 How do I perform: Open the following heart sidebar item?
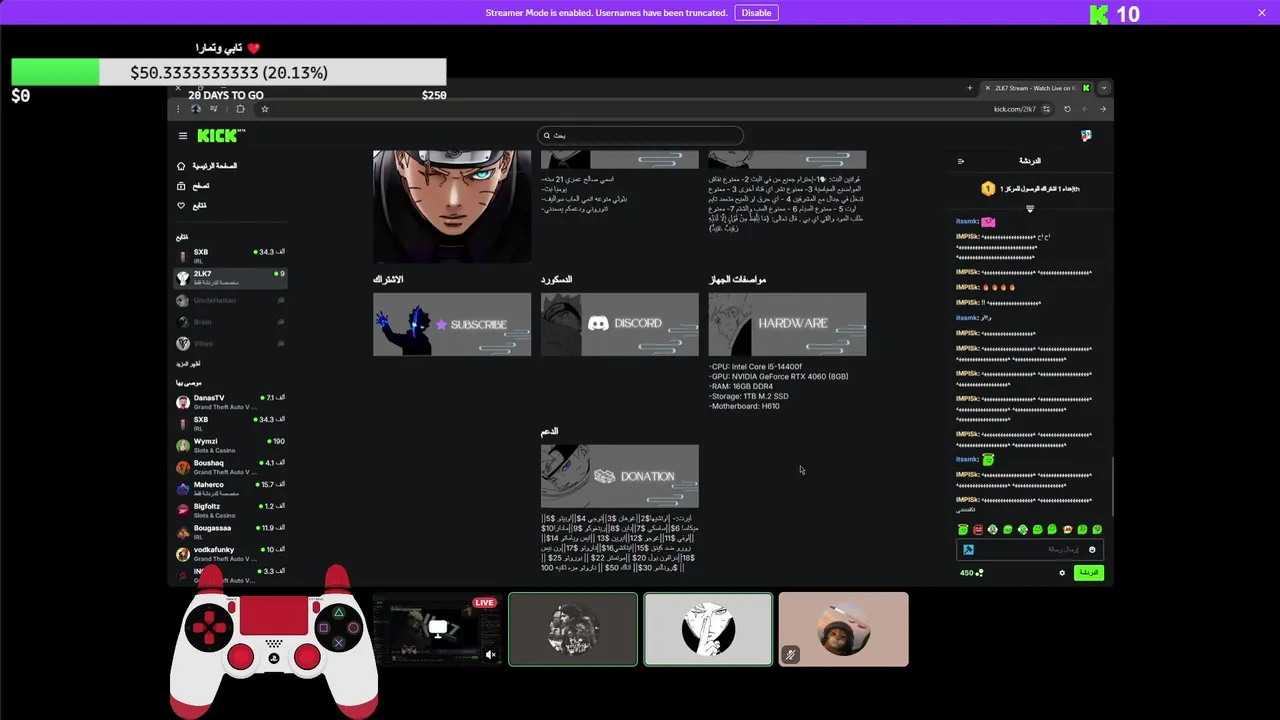click(x=192, y=206)
